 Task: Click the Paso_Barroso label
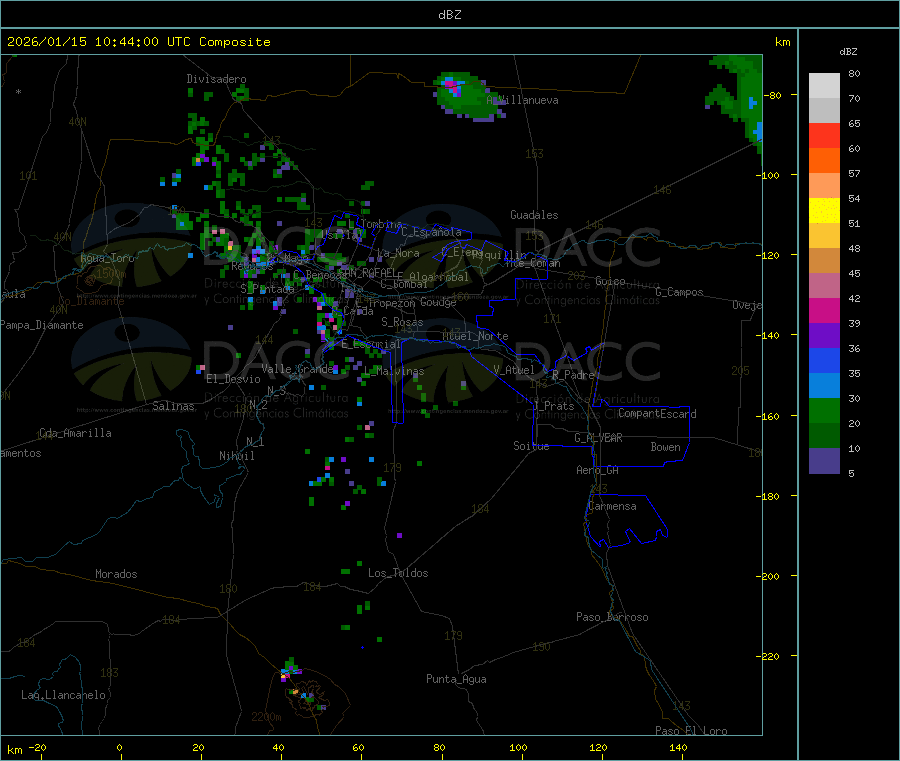612,617
